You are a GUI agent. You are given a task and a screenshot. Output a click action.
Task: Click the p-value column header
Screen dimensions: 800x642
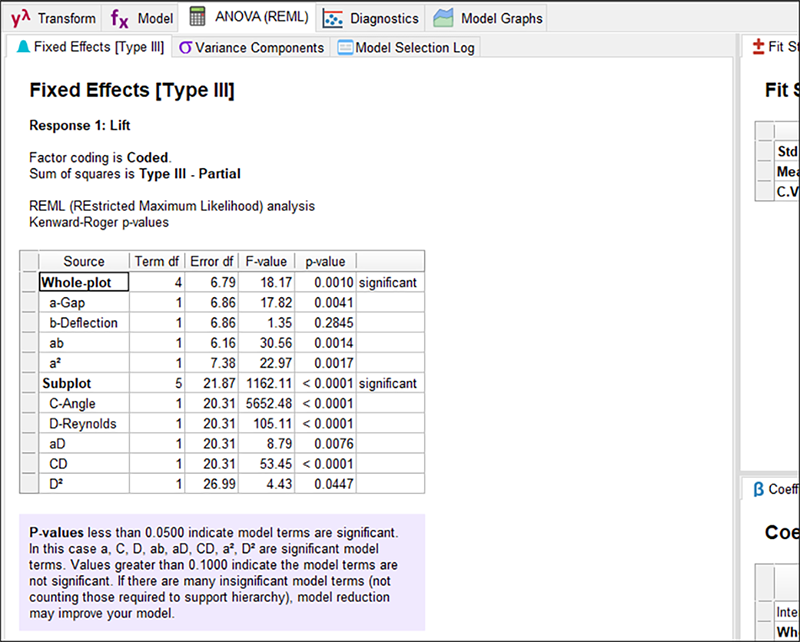pyautogui.click(x=325, y=262)
